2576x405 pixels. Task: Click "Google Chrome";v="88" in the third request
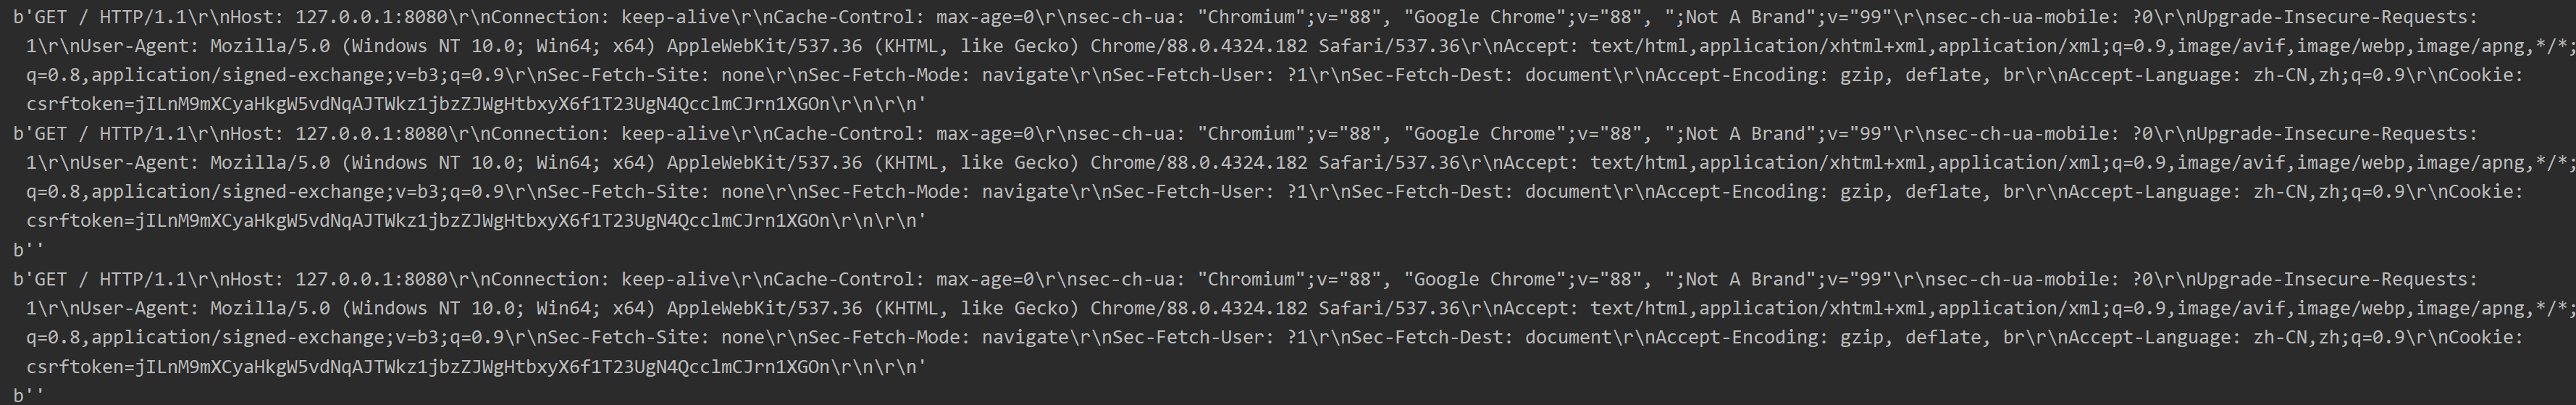coord(1524,280)
